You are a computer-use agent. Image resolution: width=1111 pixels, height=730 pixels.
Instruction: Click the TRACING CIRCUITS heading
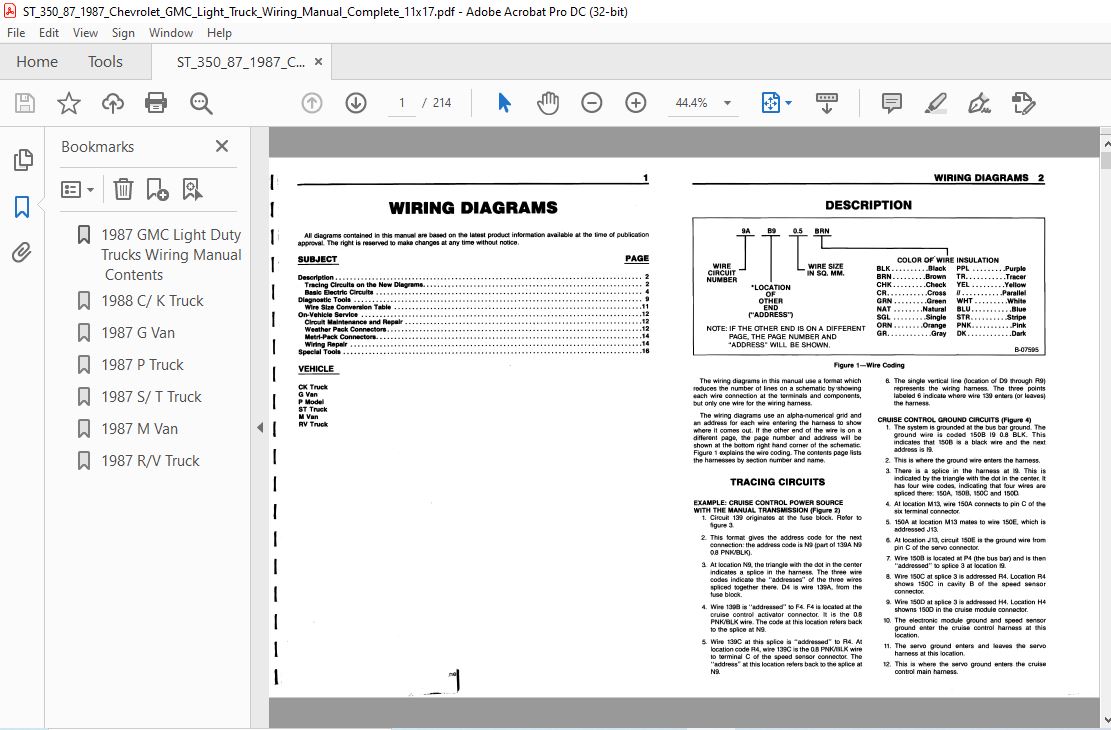click(x=777, y=482)
